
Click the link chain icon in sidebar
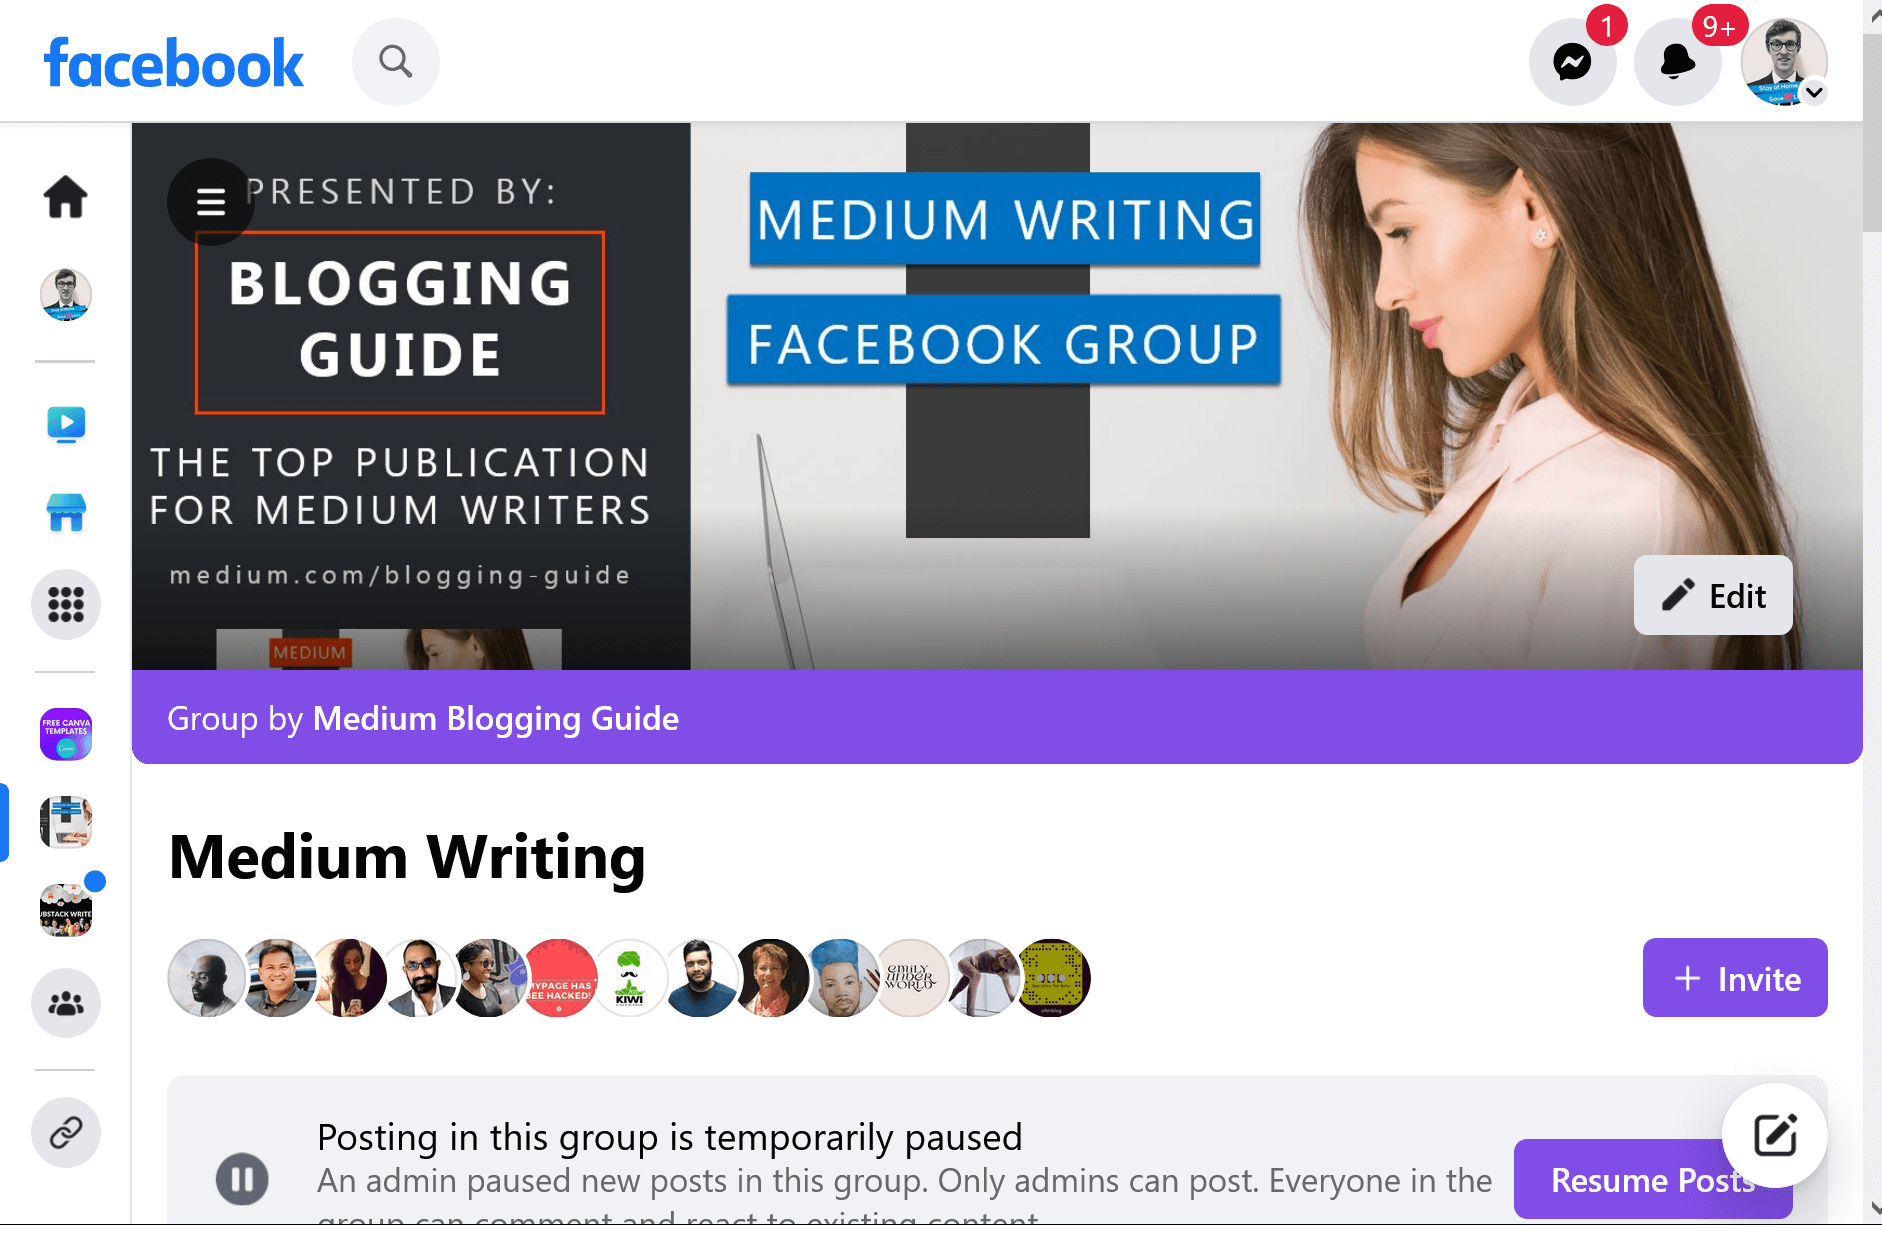pyautogui.click(x=66, y=1133)
